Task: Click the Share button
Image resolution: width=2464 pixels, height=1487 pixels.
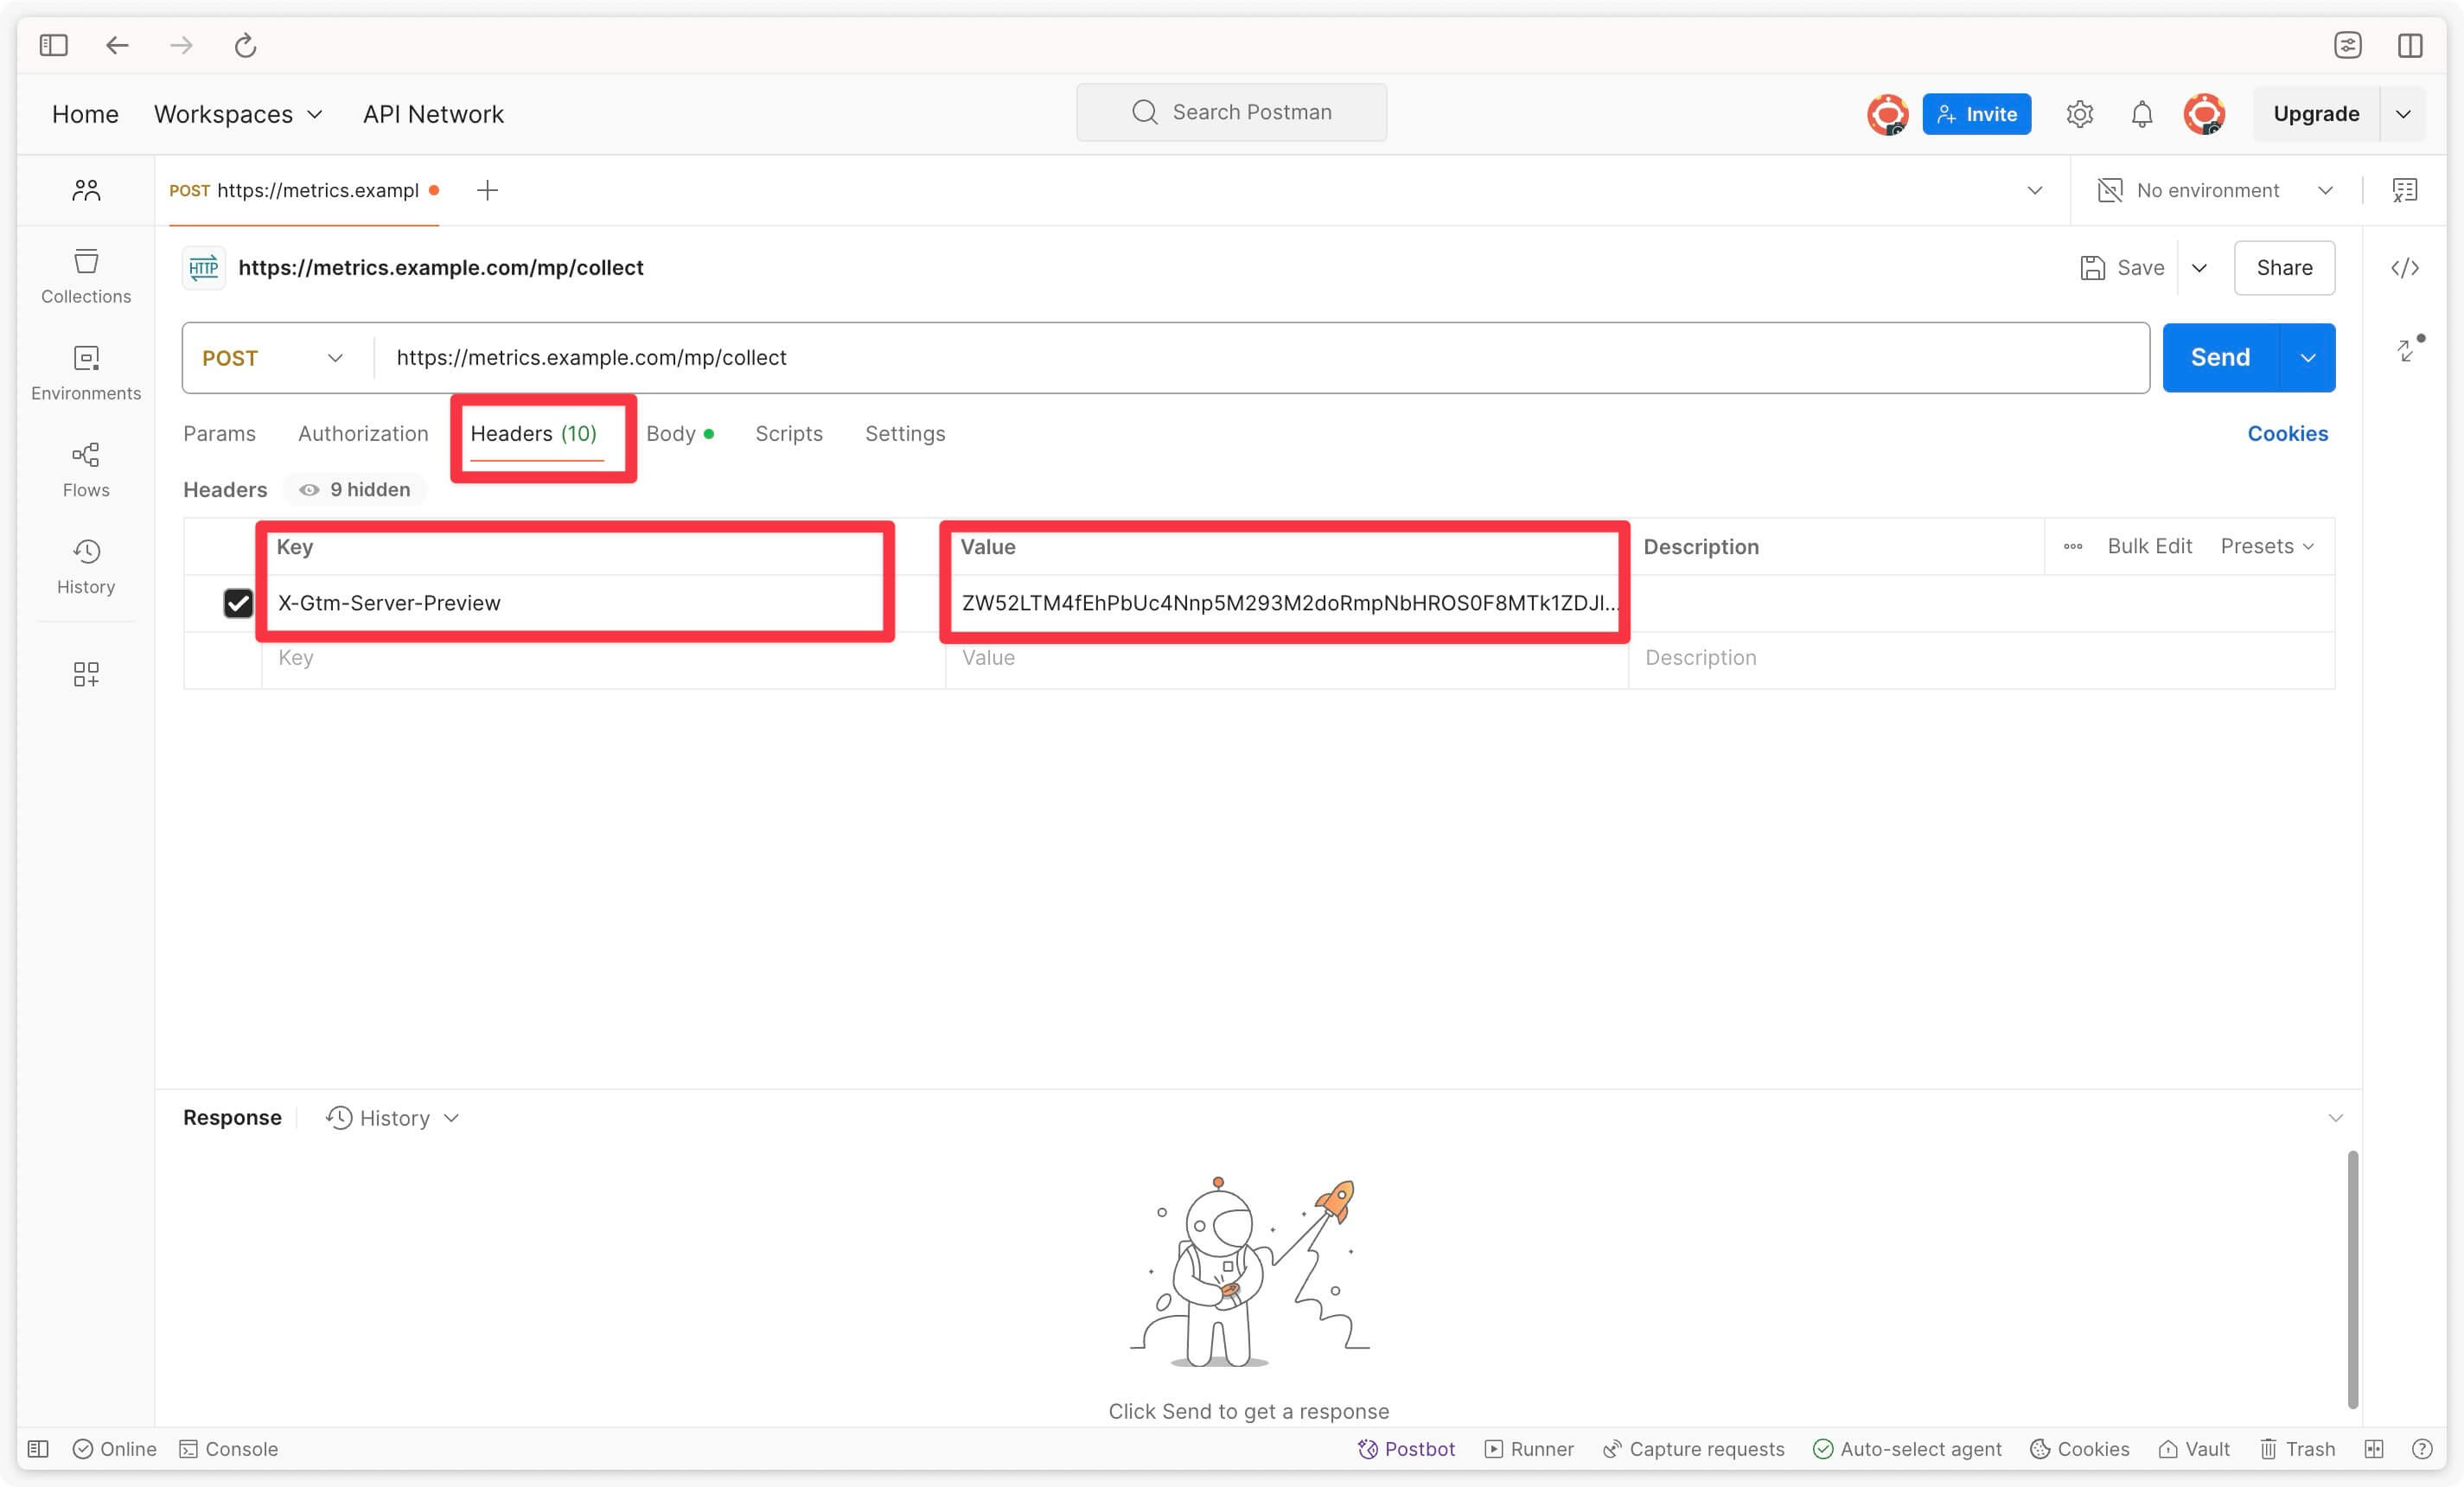Action: (x=2284, y=268)
